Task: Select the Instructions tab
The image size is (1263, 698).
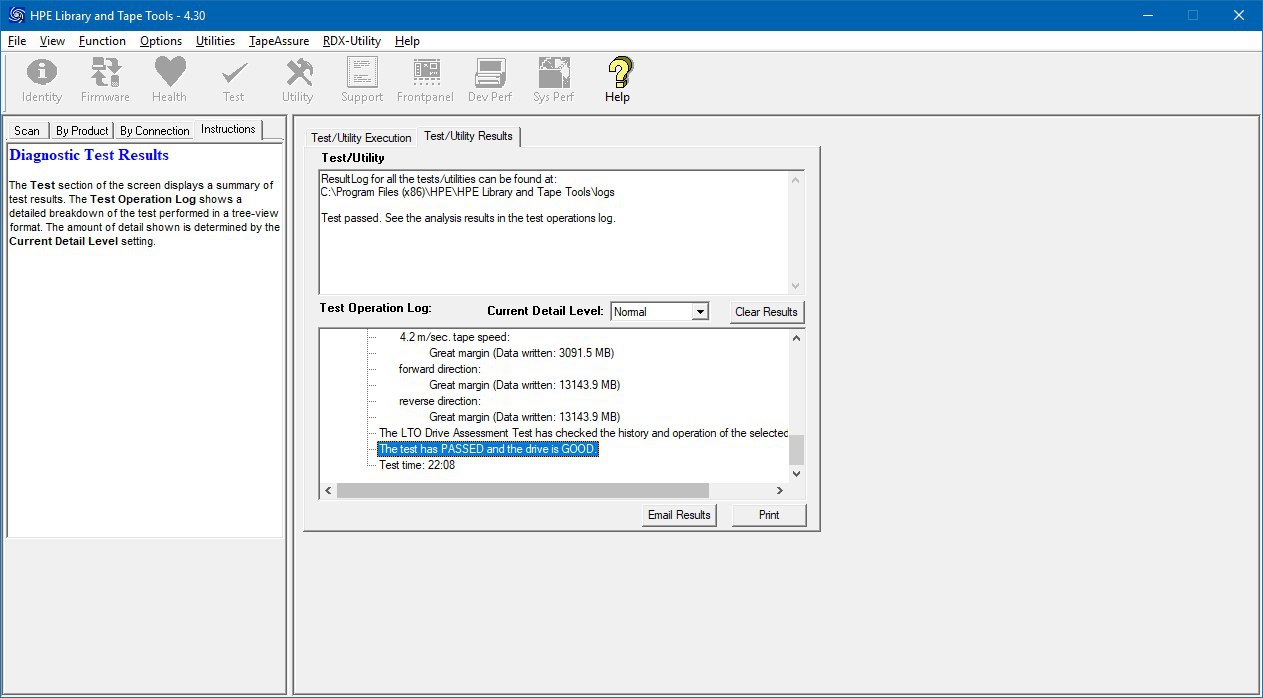Action: click(x=228, y=129)
